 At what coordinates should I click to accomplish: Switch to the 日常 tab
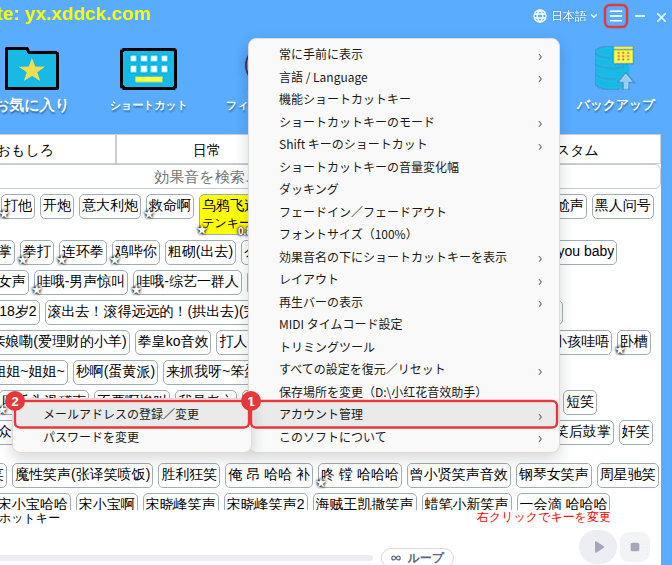(x=183, y=150)
